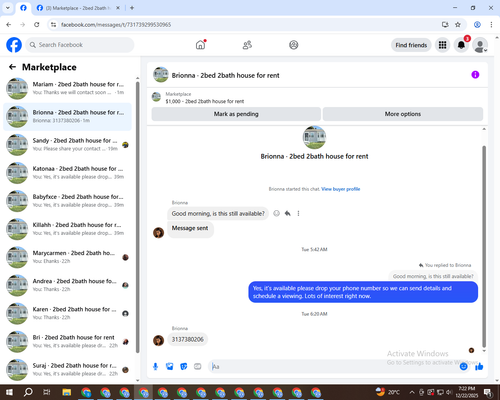Switch to the first Facebook browser tab
This screenshot has height=400, width=500.
[x=23, y=8]
